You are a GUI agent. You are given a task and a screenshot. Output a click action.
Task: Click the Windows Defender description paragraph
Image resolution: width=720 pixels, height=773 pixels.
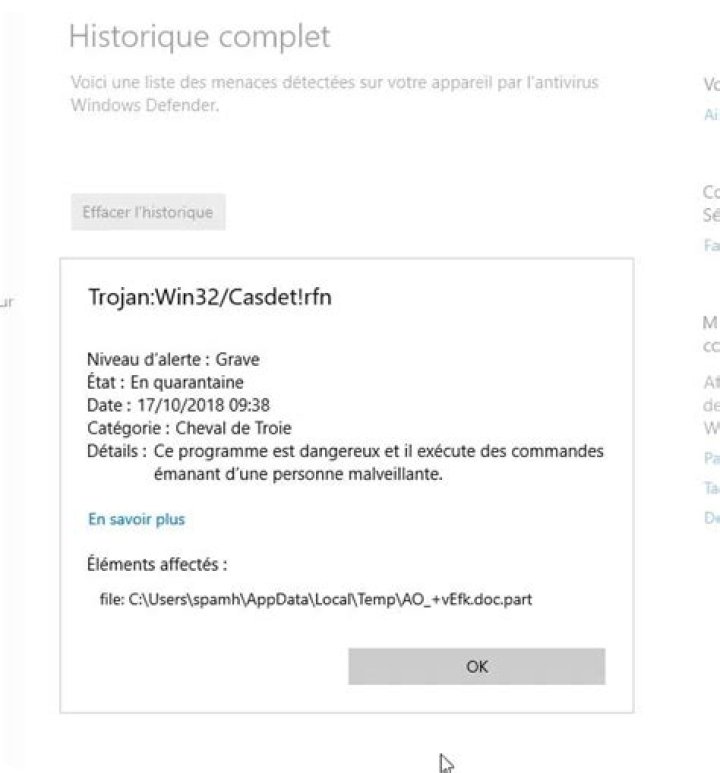click(333, 93)
